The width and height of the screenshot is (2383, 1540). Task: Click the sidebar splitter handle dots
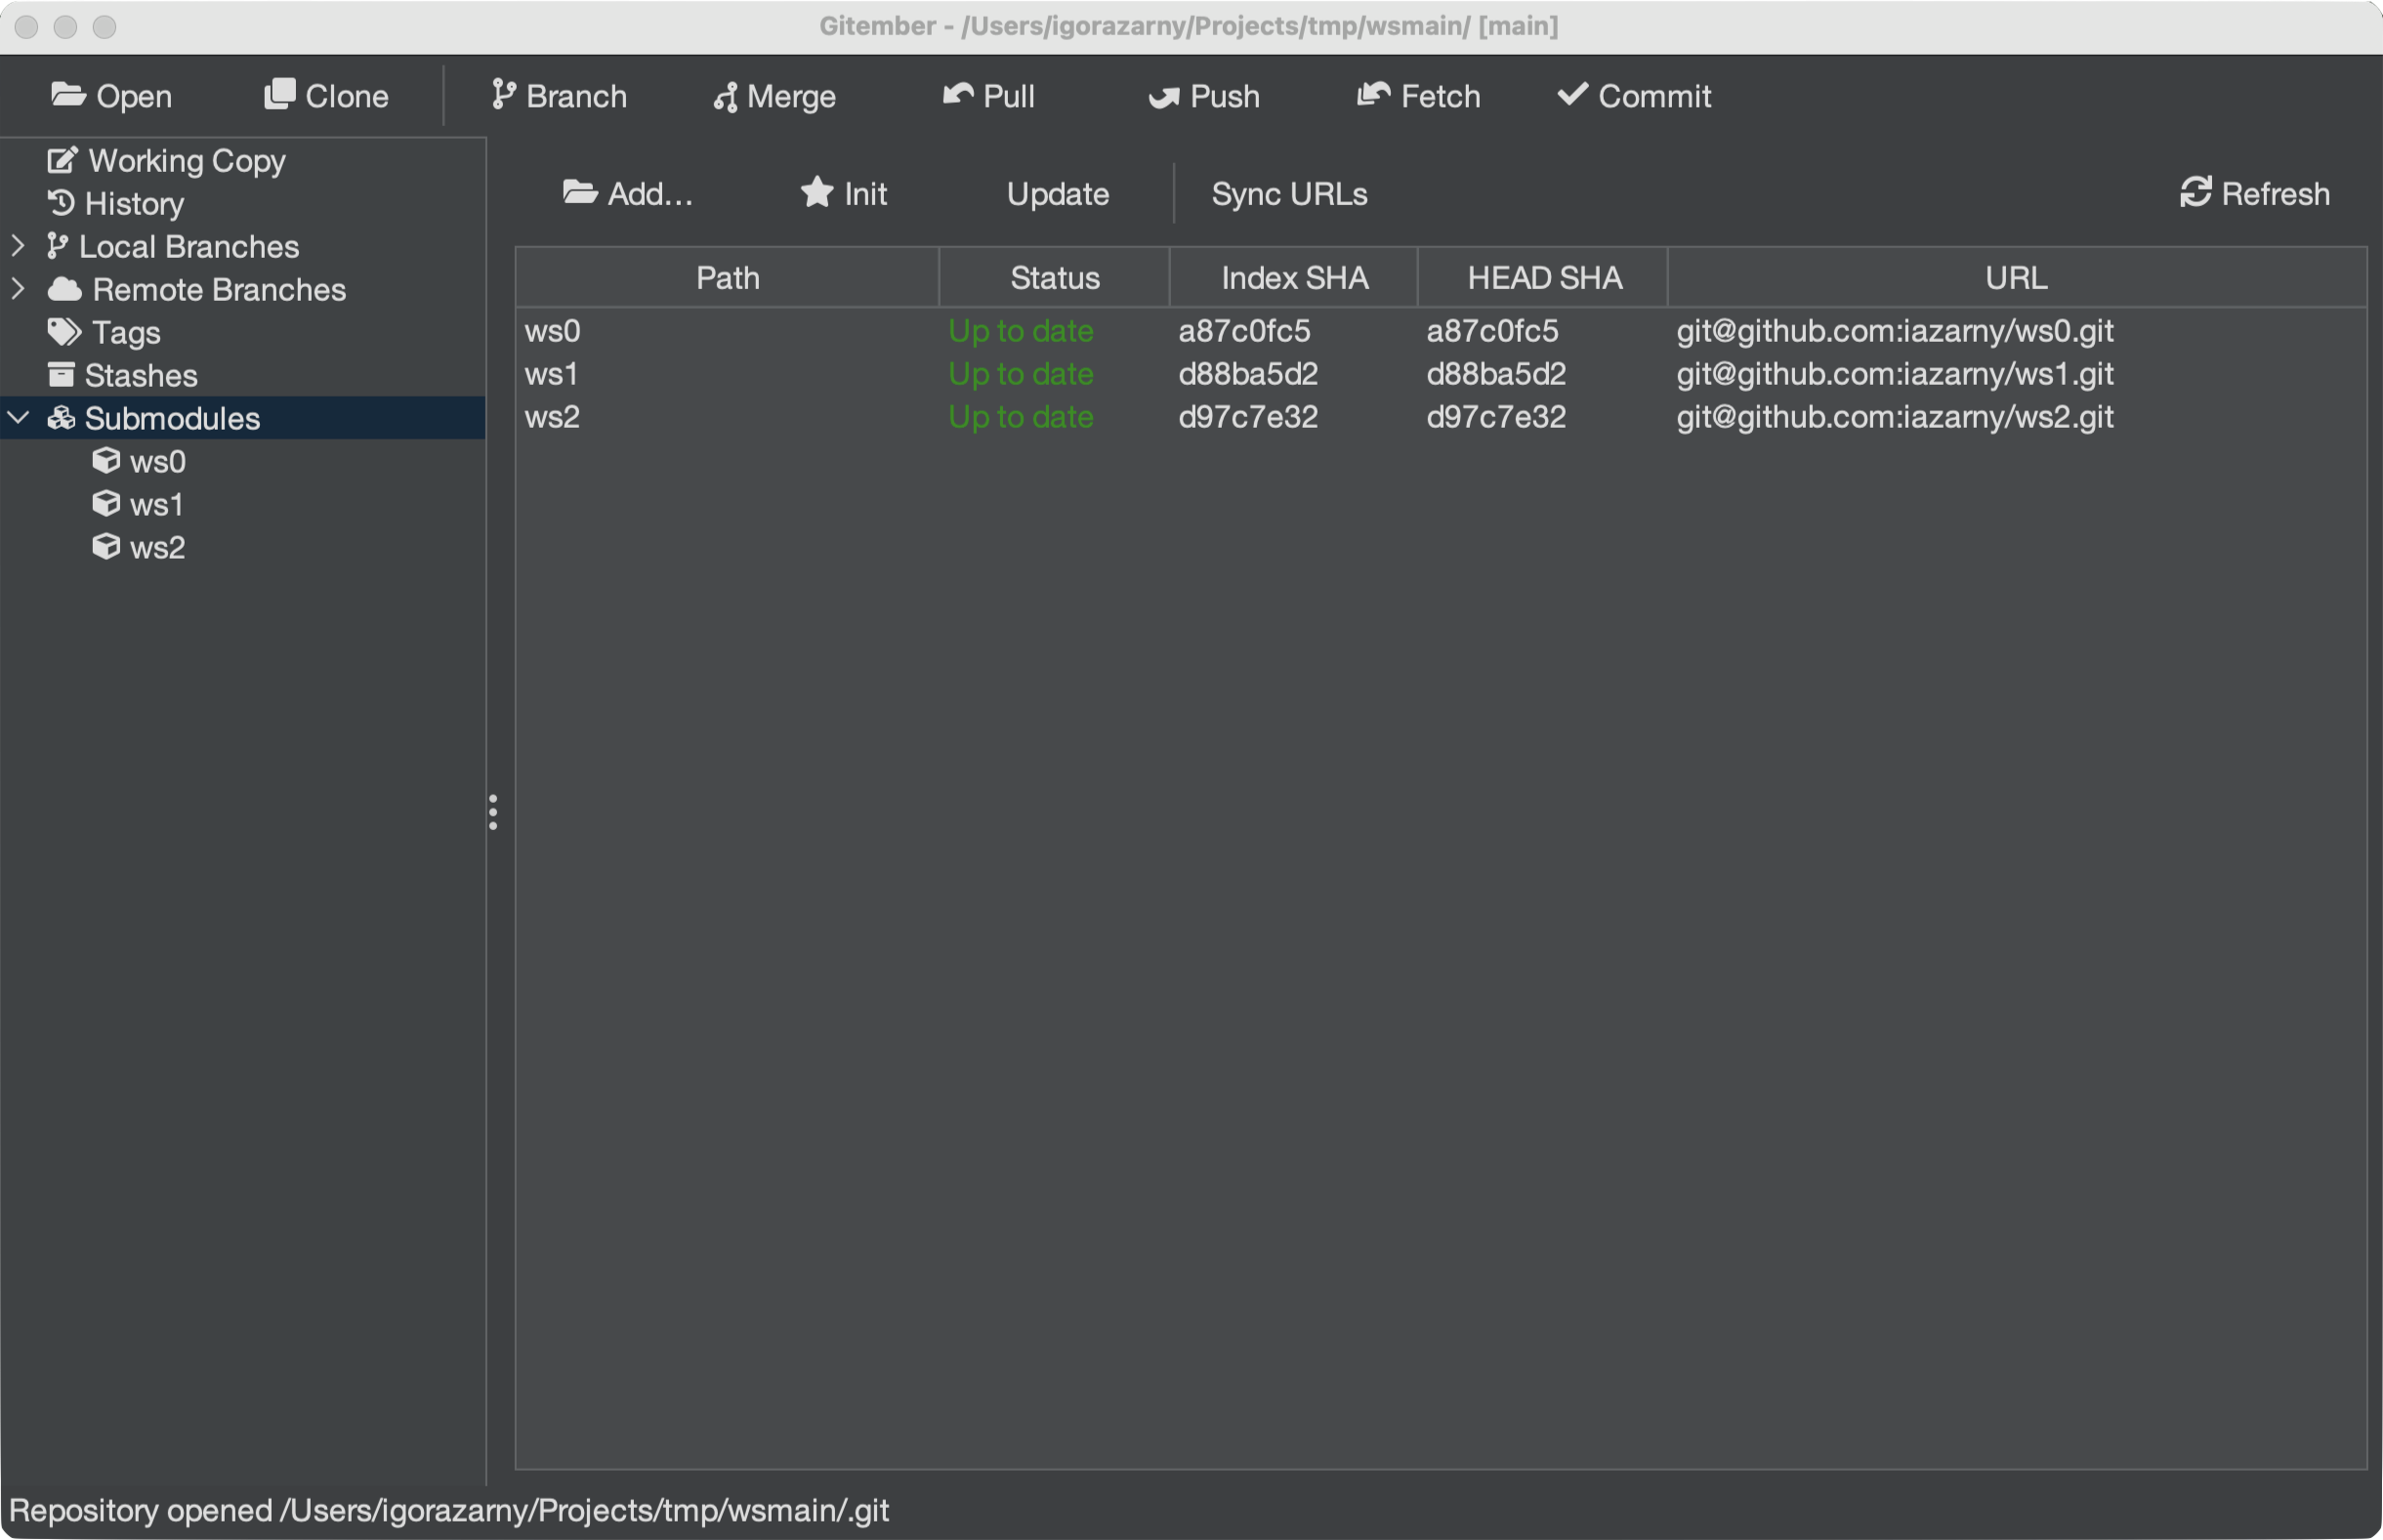click(x=493, y=812)
